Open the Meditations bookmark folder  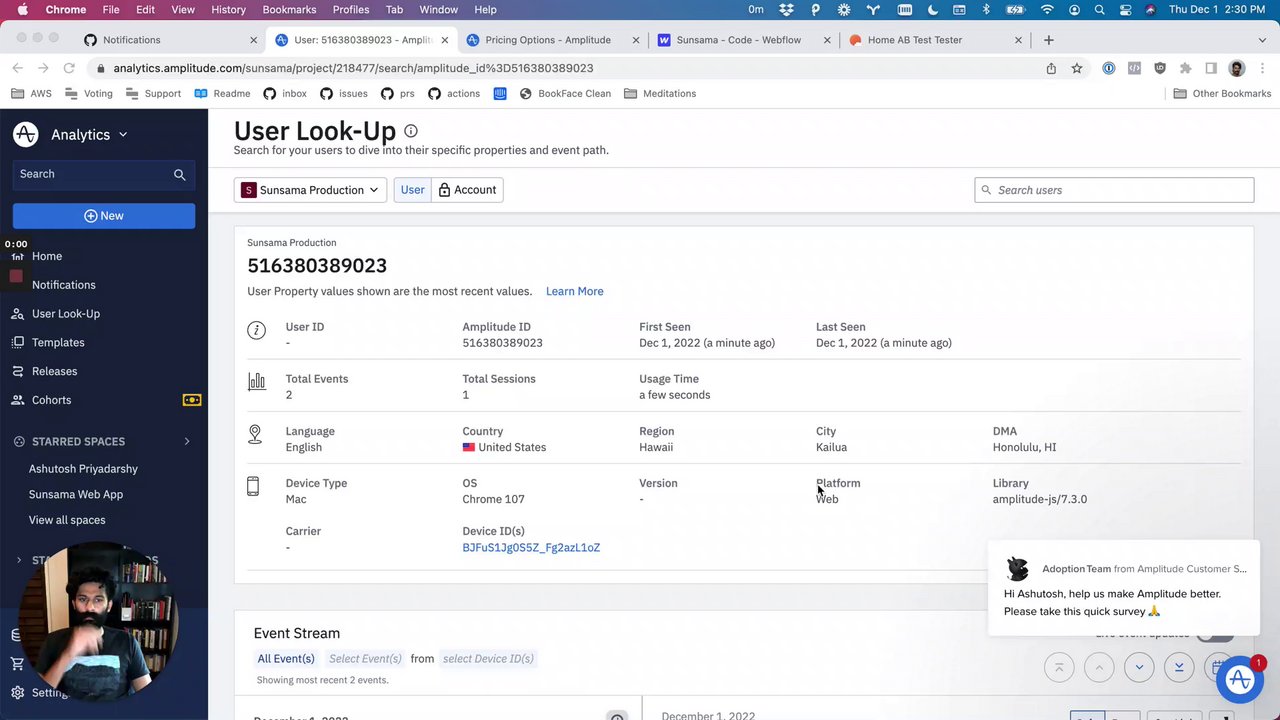click(659, 94)
